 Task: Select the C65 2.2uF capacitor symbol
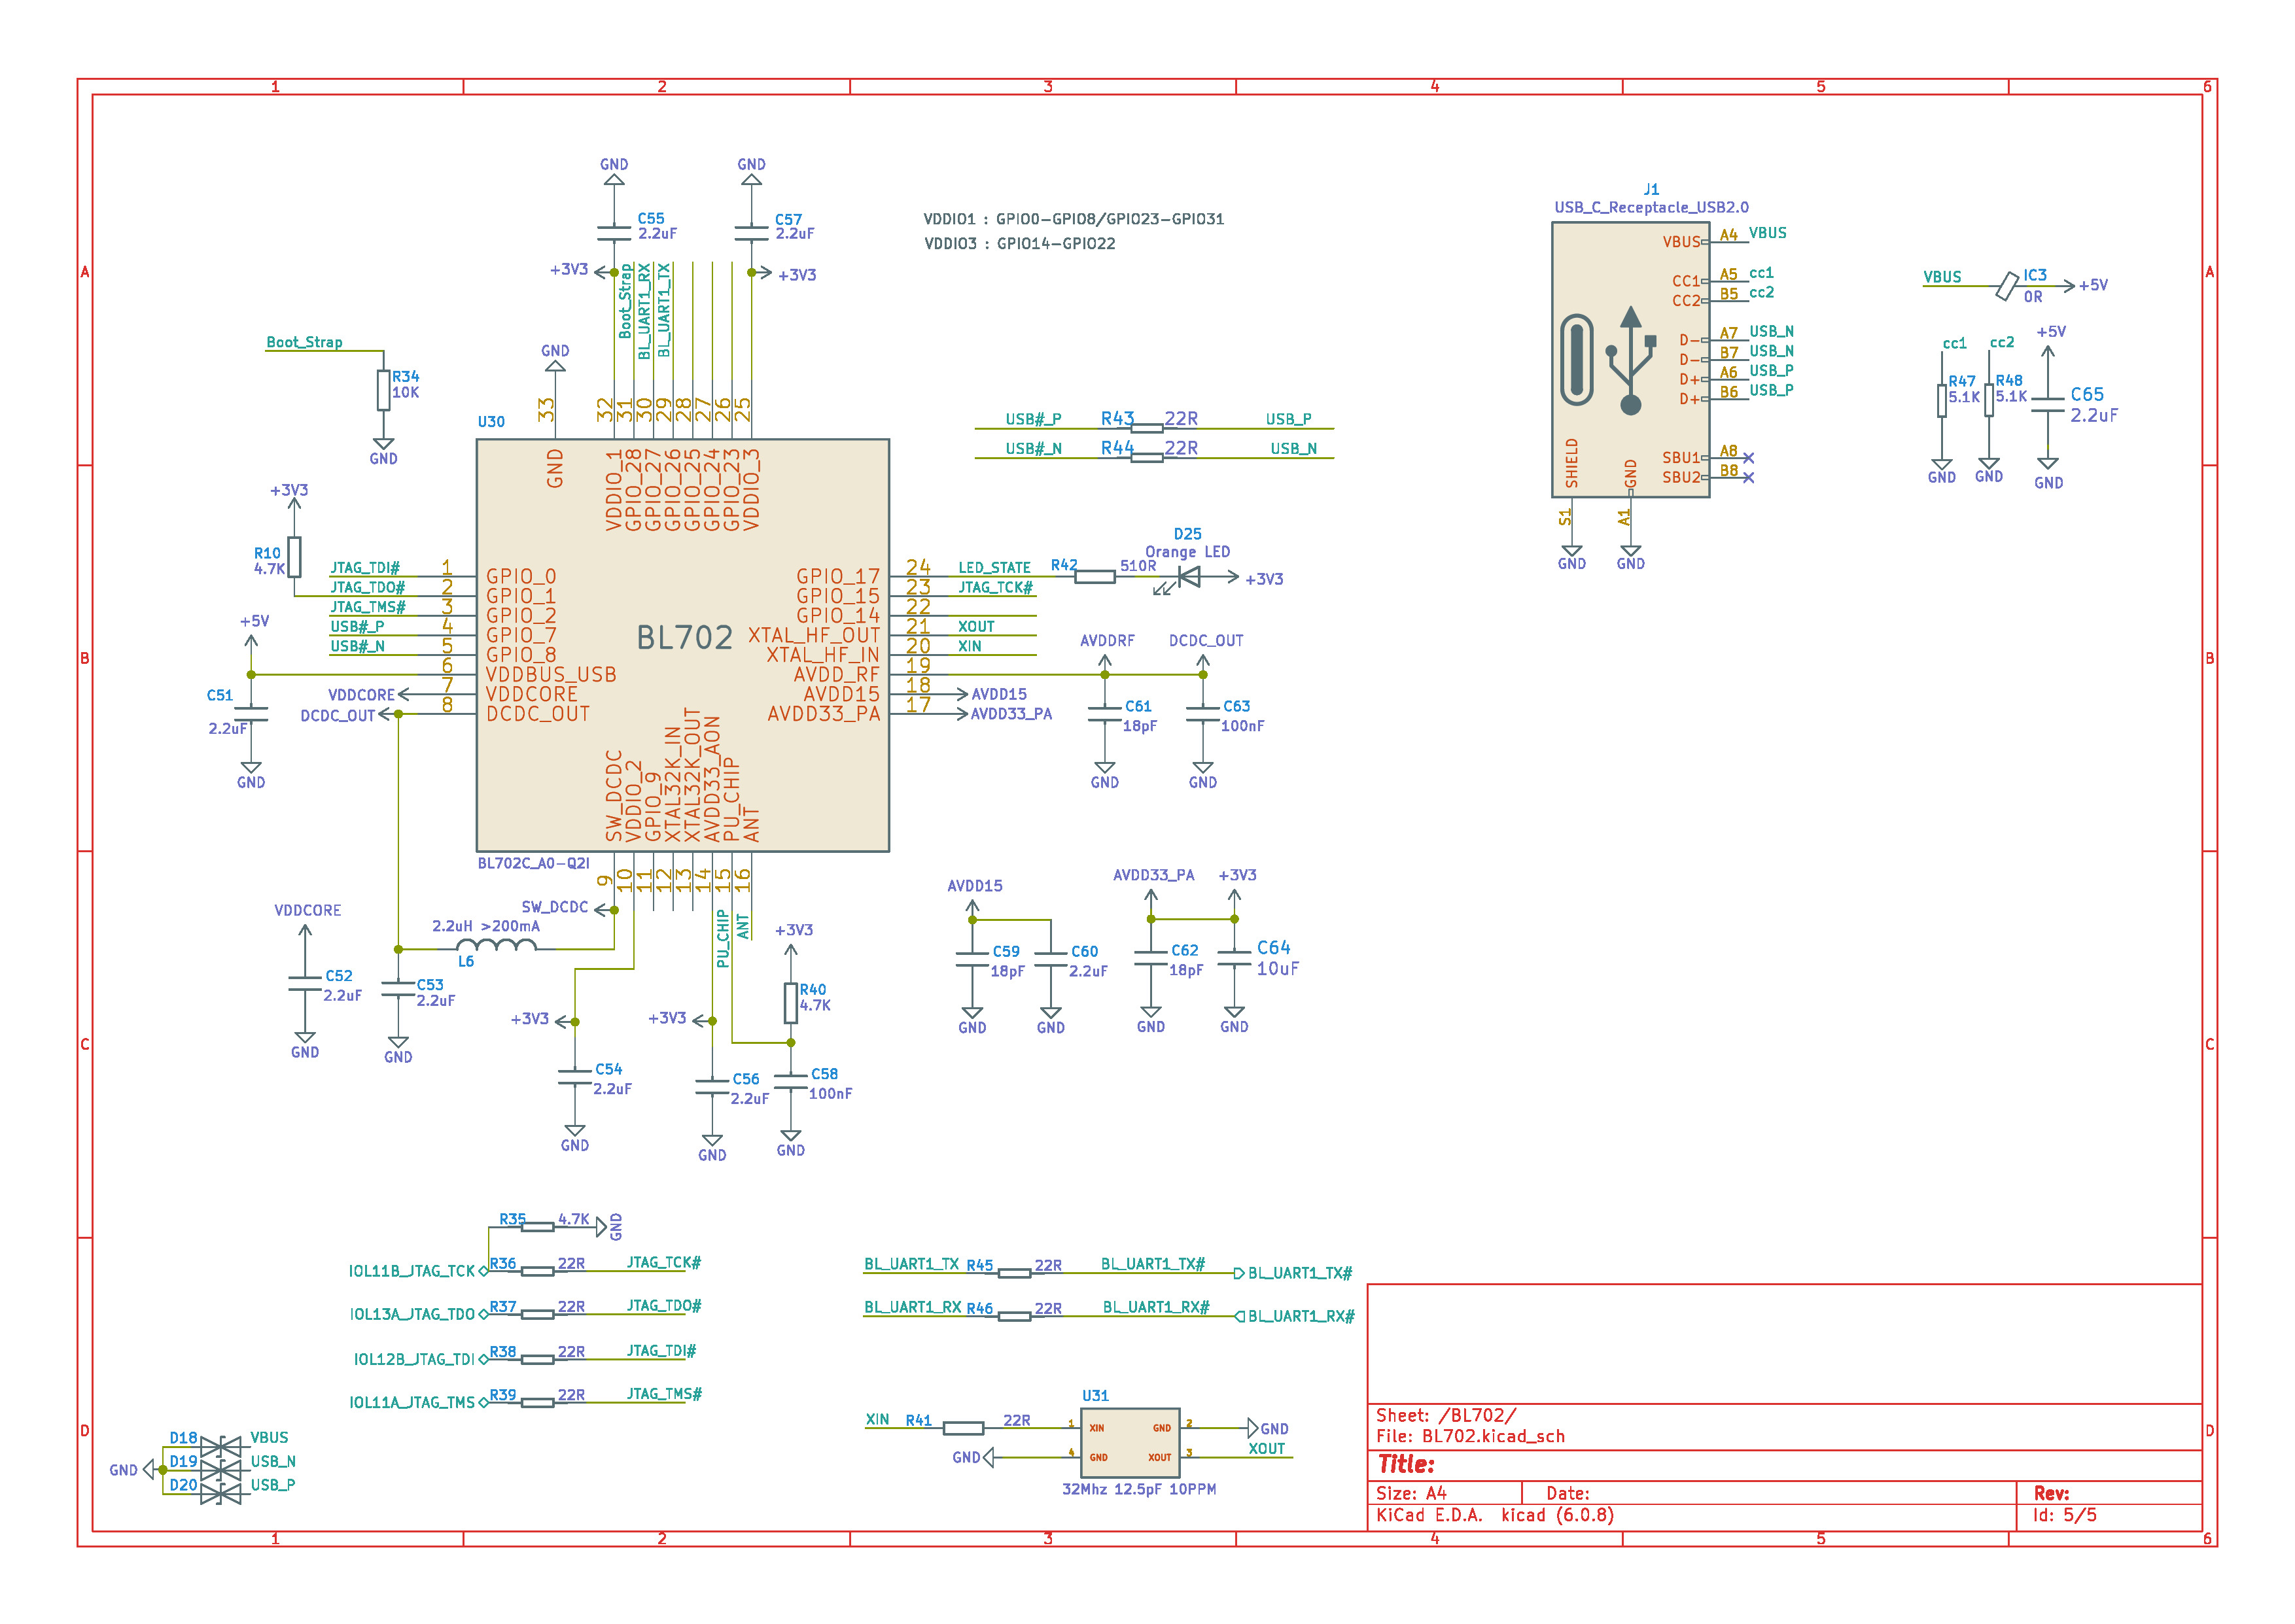pyautogui.click(x=2048, y=404)
